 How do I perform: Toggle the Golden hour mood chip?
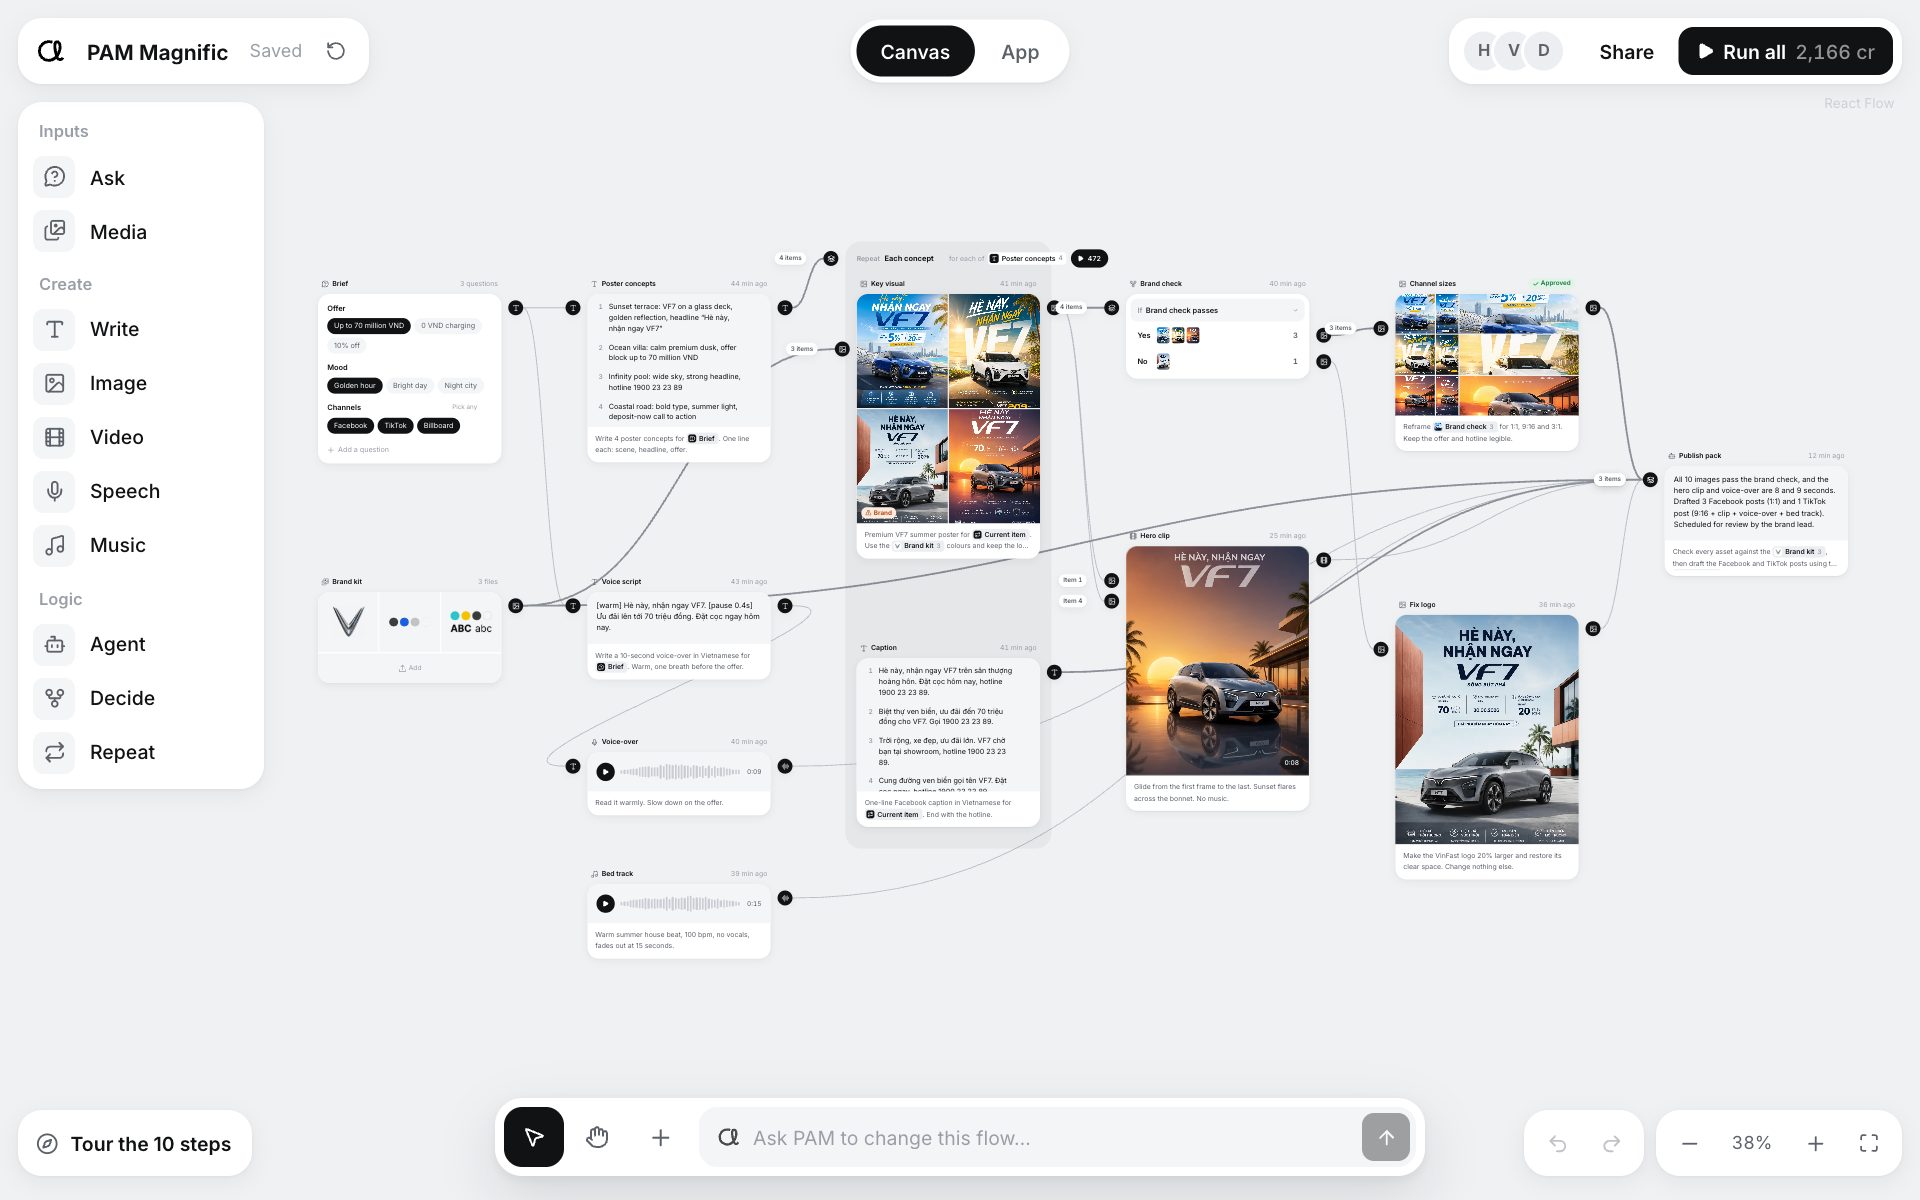[355, 385]
